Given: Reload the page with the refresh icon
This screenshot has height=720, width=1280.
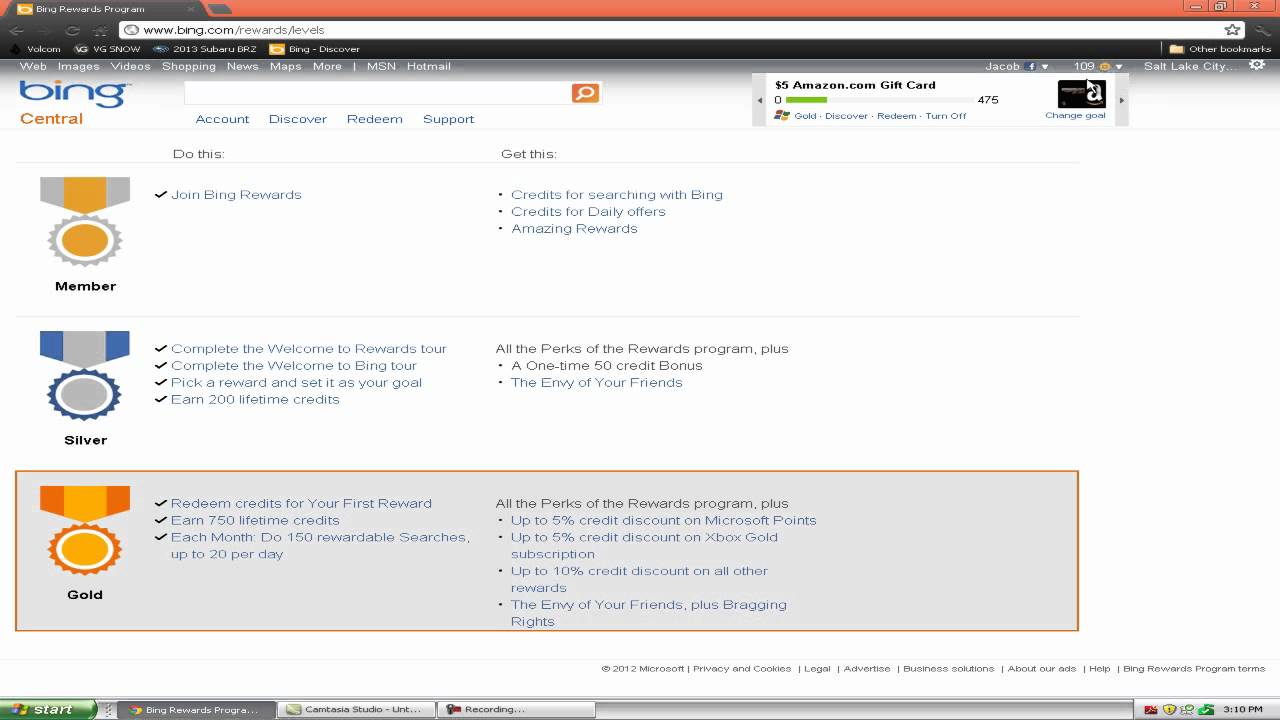Looking at the screenshot, I should (73, 30).
